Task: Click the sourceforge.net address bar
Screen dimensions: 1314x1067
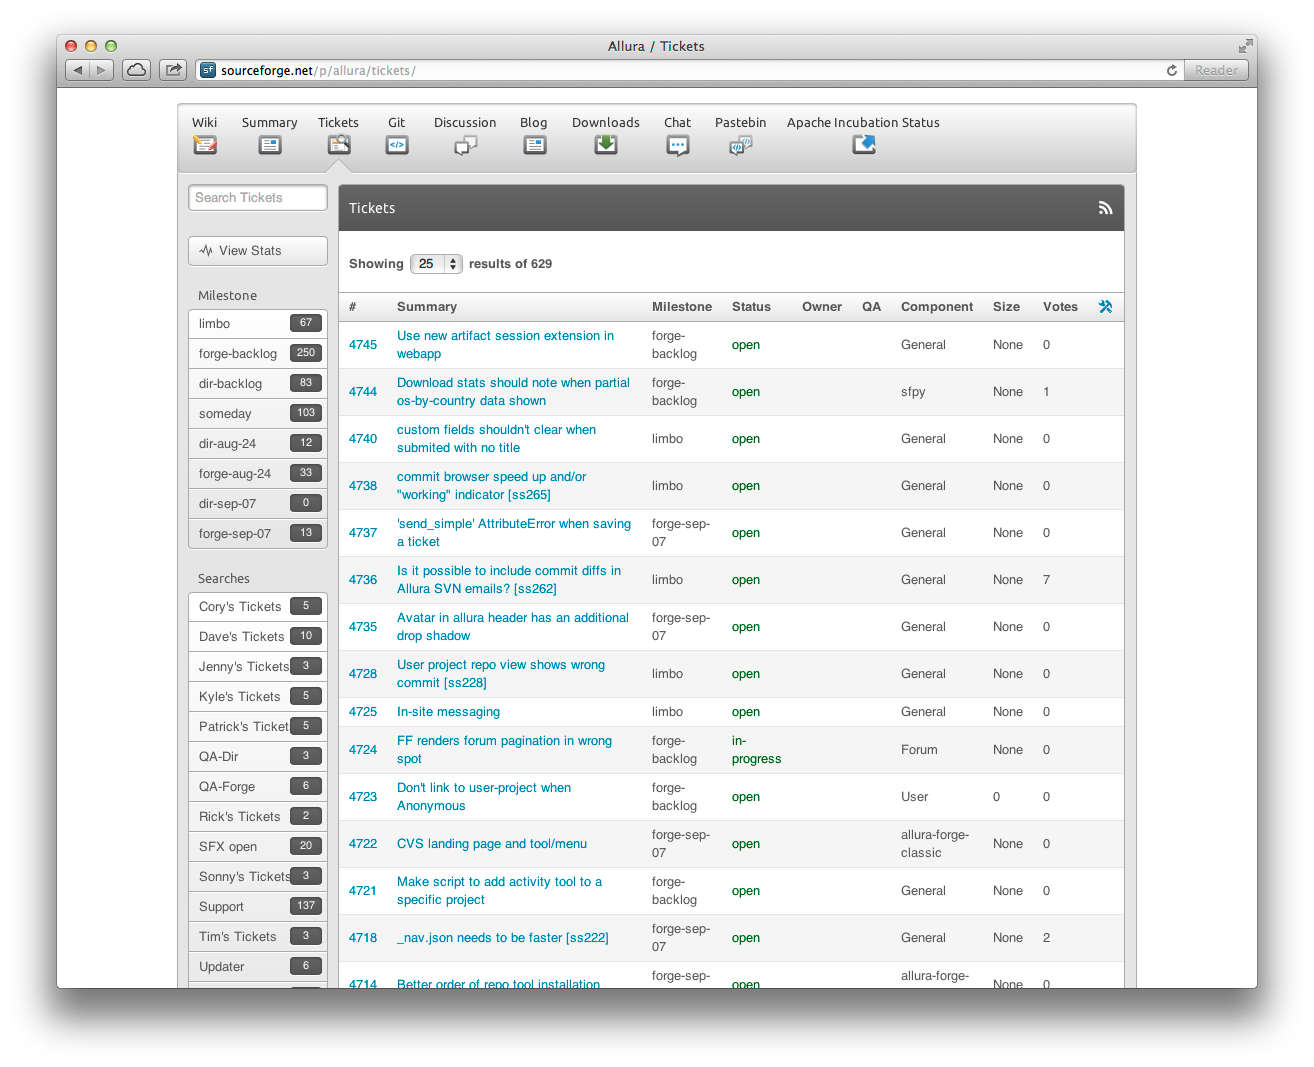Action: [x=690, y=70]
